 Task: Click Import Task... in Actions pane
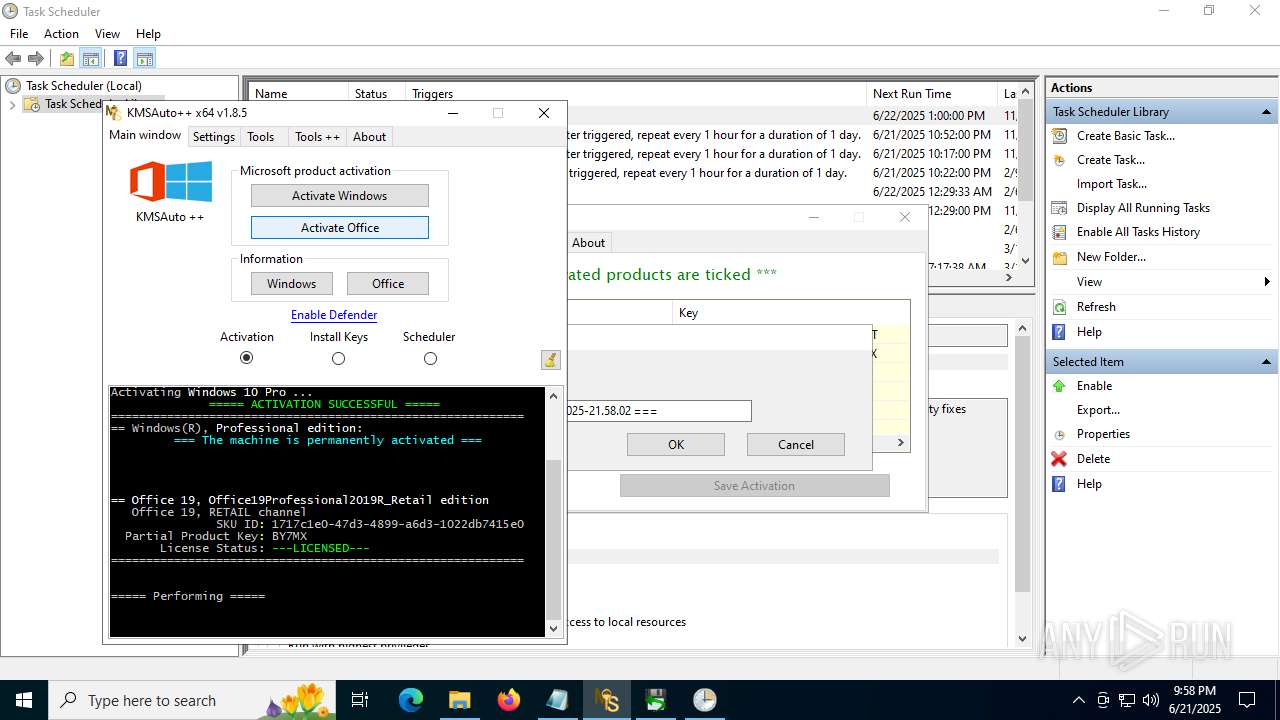pyautogui.click(x=1111, y=184)
